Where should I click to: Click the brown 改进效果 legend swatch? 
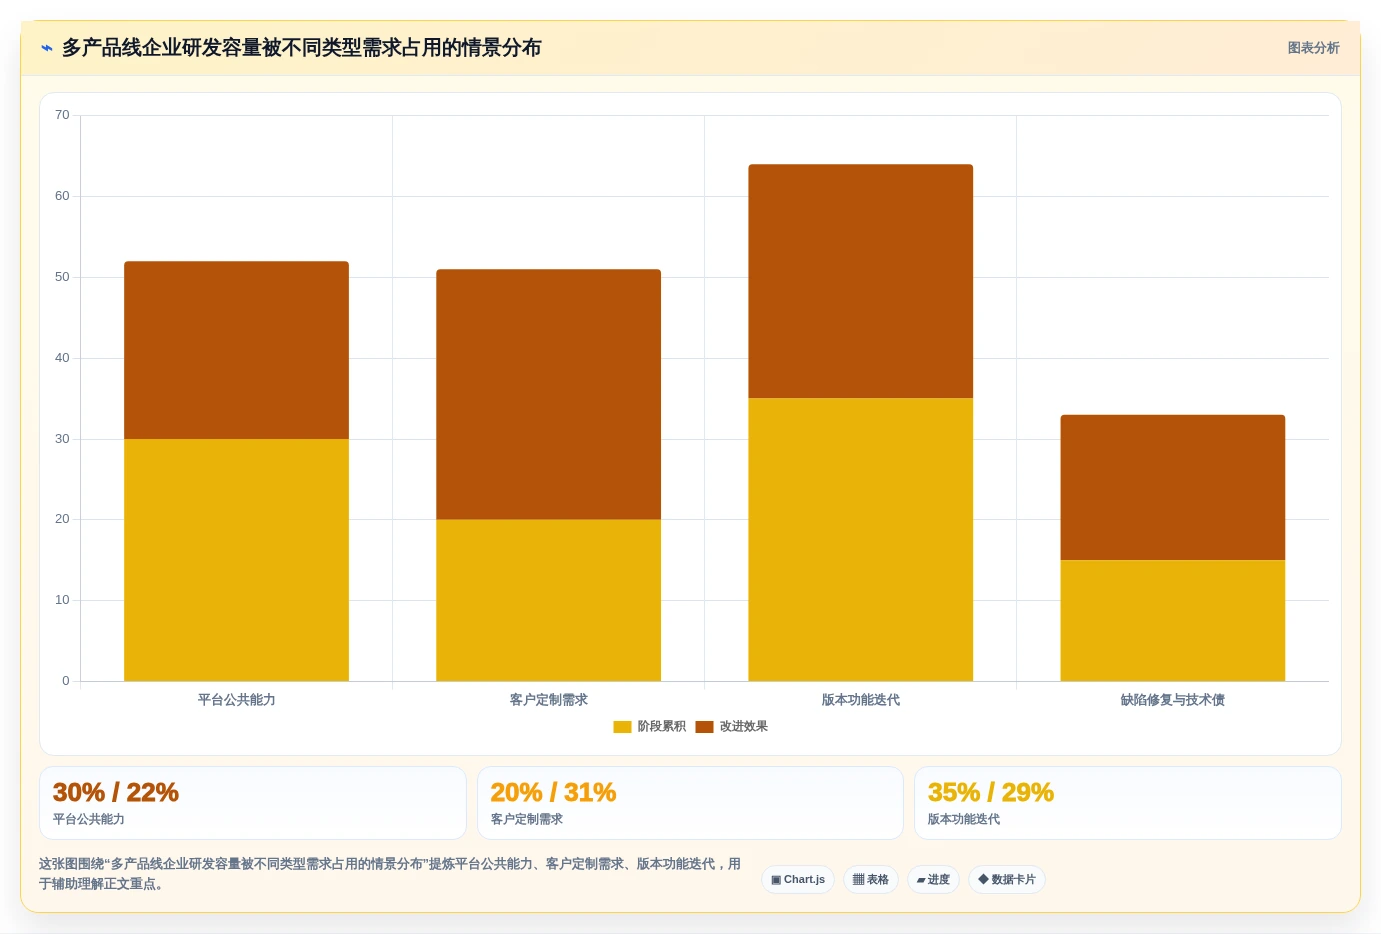[x=704, y=727]
